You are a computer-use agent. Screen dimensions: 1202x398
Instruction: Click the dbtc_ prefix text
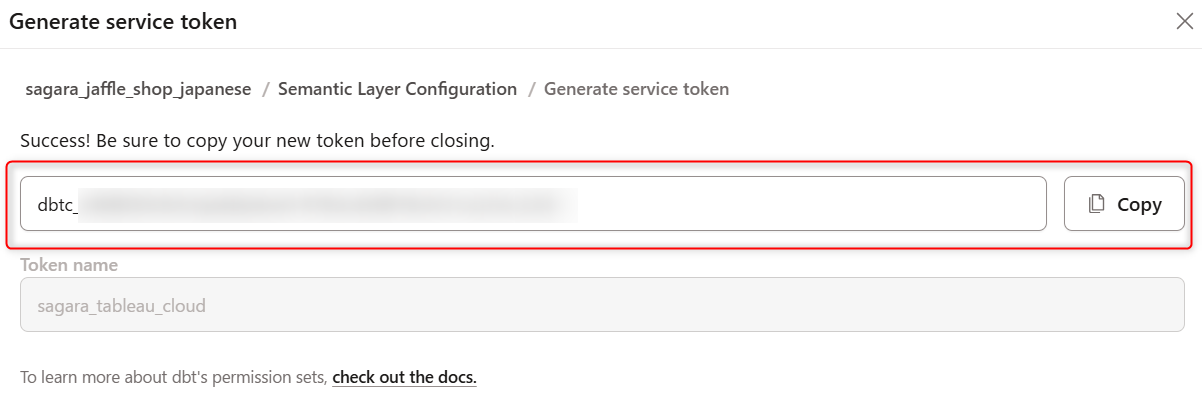tap(58, 204)
